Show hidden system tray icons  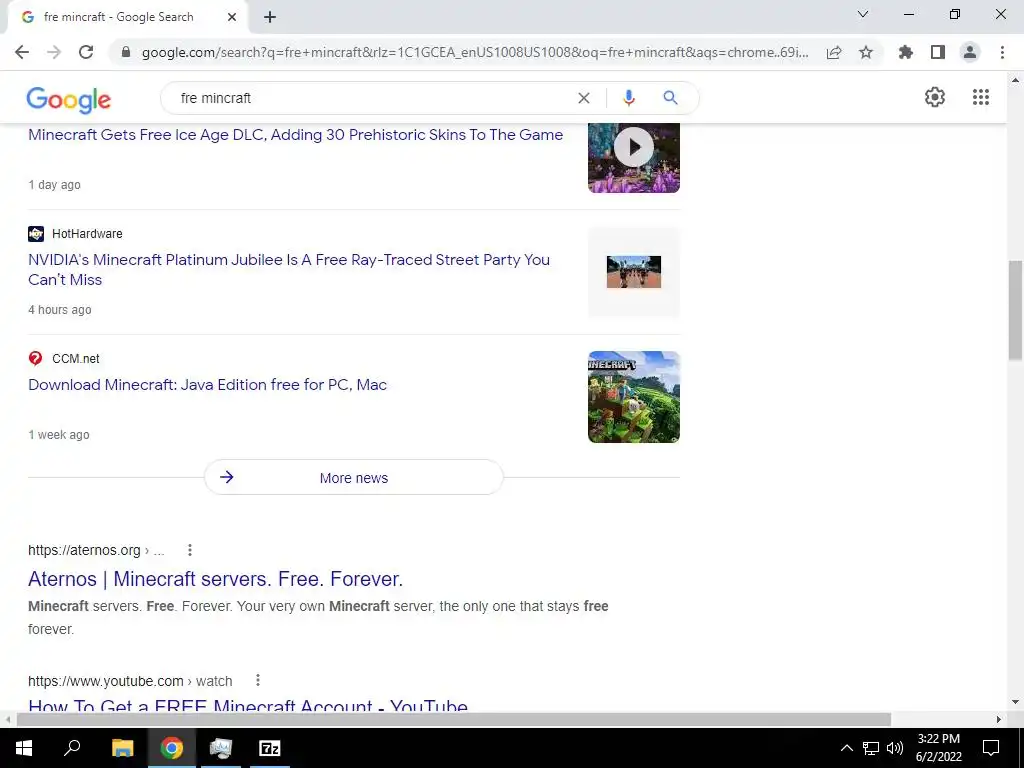coord(846,748)
